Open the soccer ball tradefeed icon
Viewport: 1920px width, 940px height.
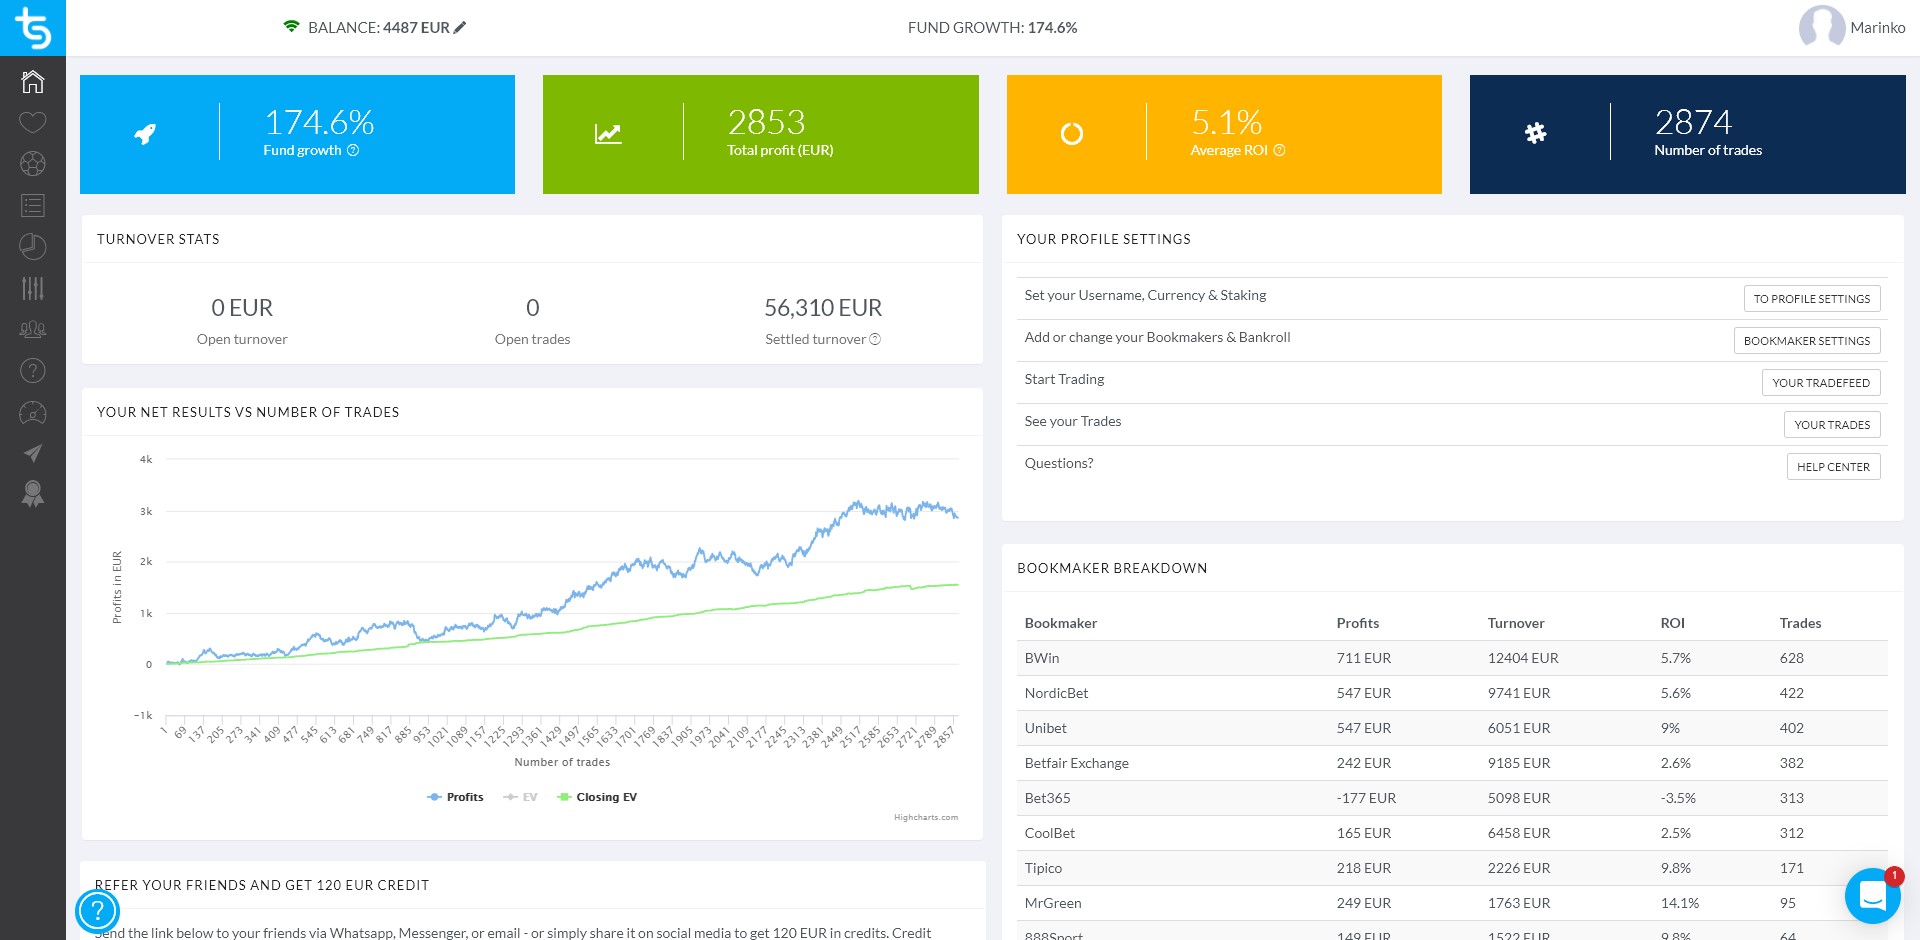click(33, 164)
